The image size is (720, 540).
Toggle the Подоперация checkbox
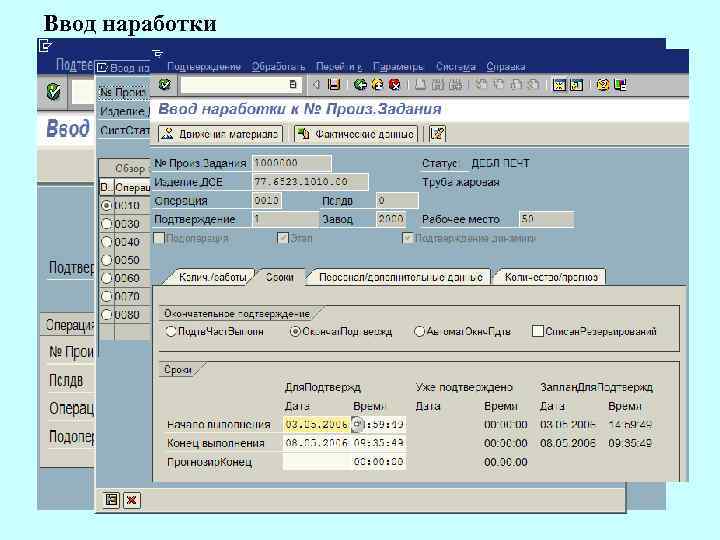pyautogui.click(x=159, y=238)
